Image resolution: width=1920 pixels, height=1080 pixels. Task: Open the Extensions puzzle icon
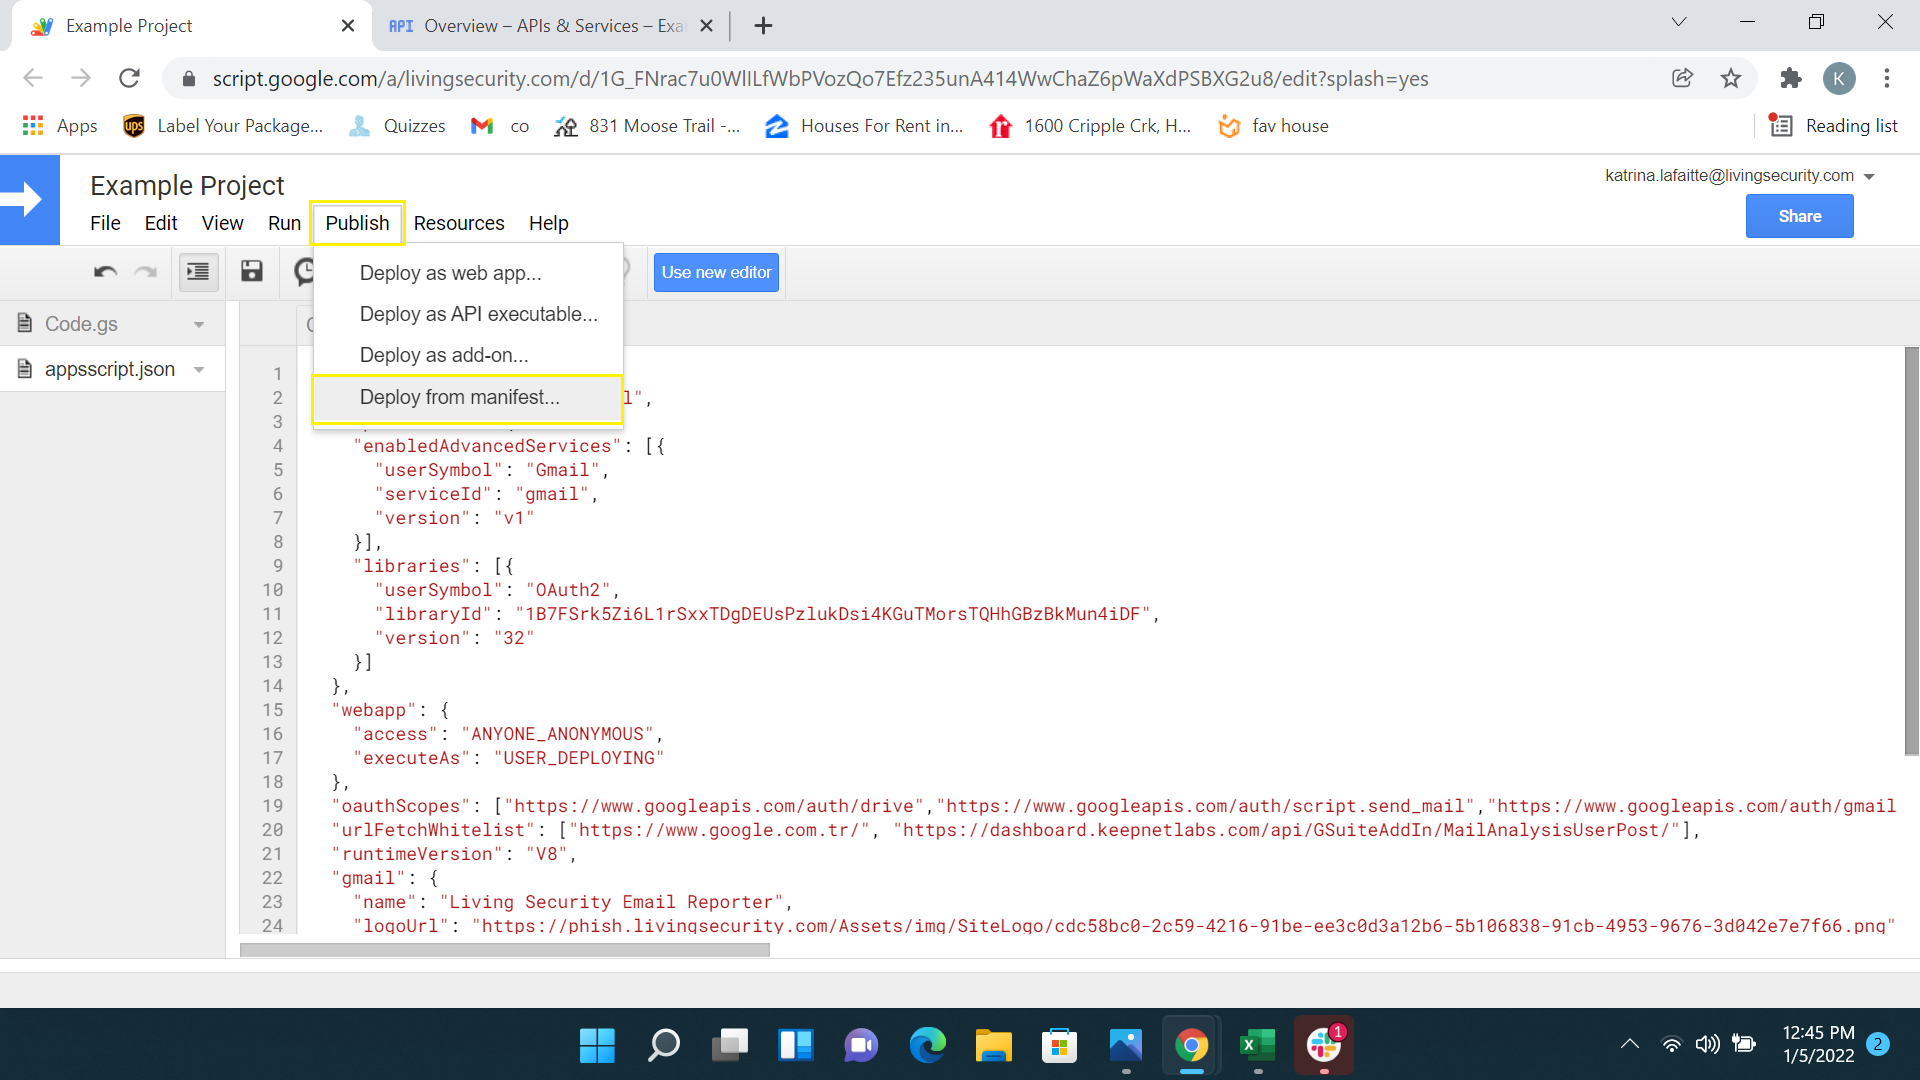tap(1791, 78)
